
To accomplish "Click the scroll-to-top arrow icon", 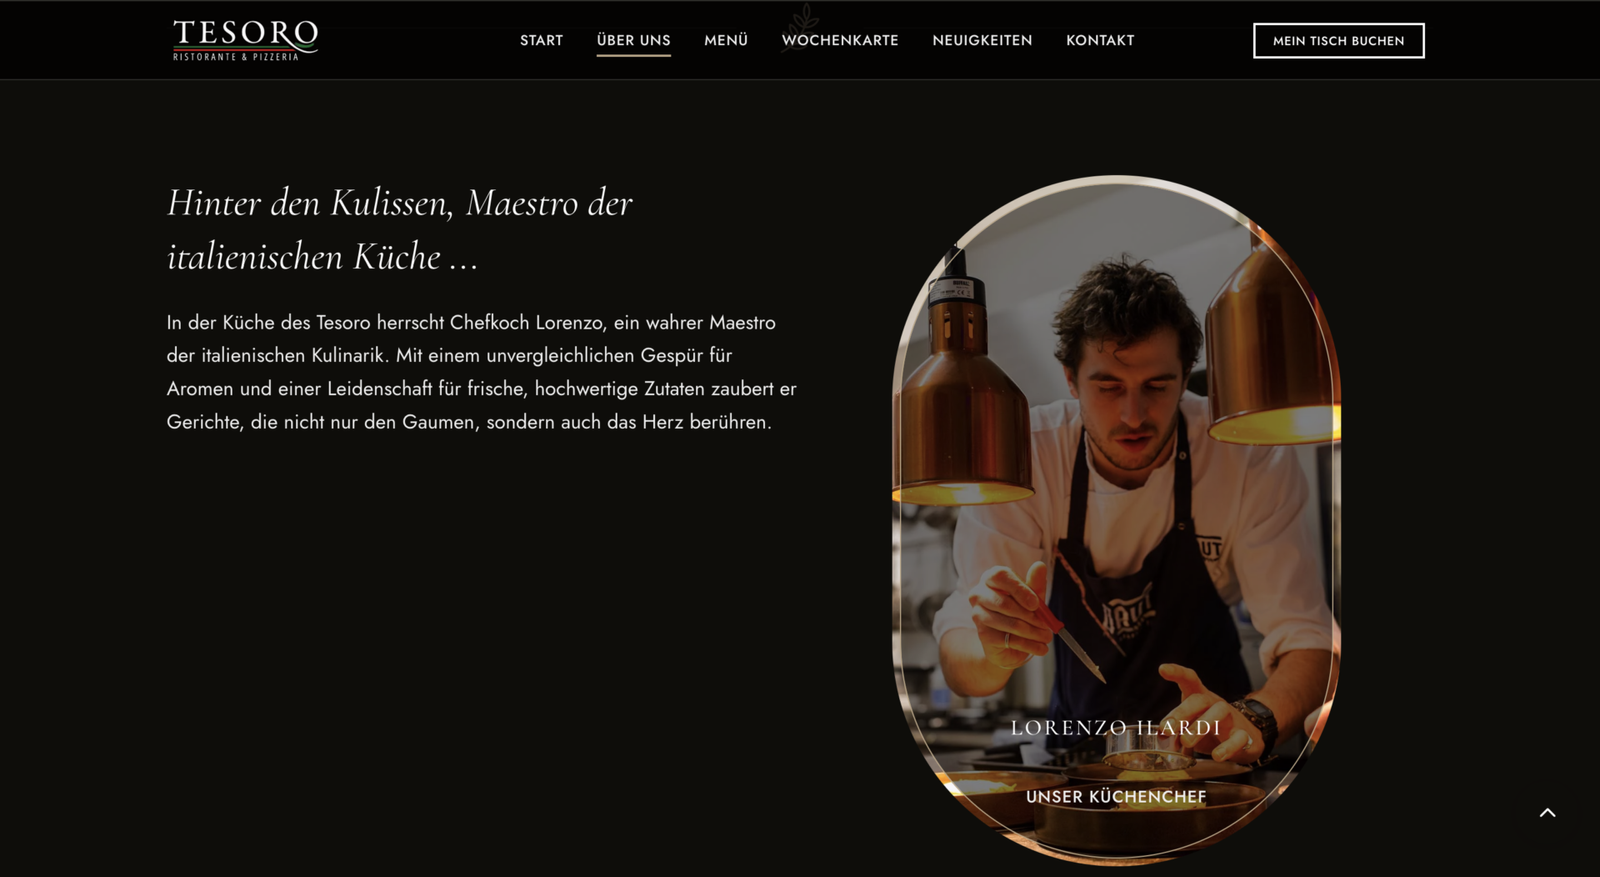I will tap(1547, 813).
